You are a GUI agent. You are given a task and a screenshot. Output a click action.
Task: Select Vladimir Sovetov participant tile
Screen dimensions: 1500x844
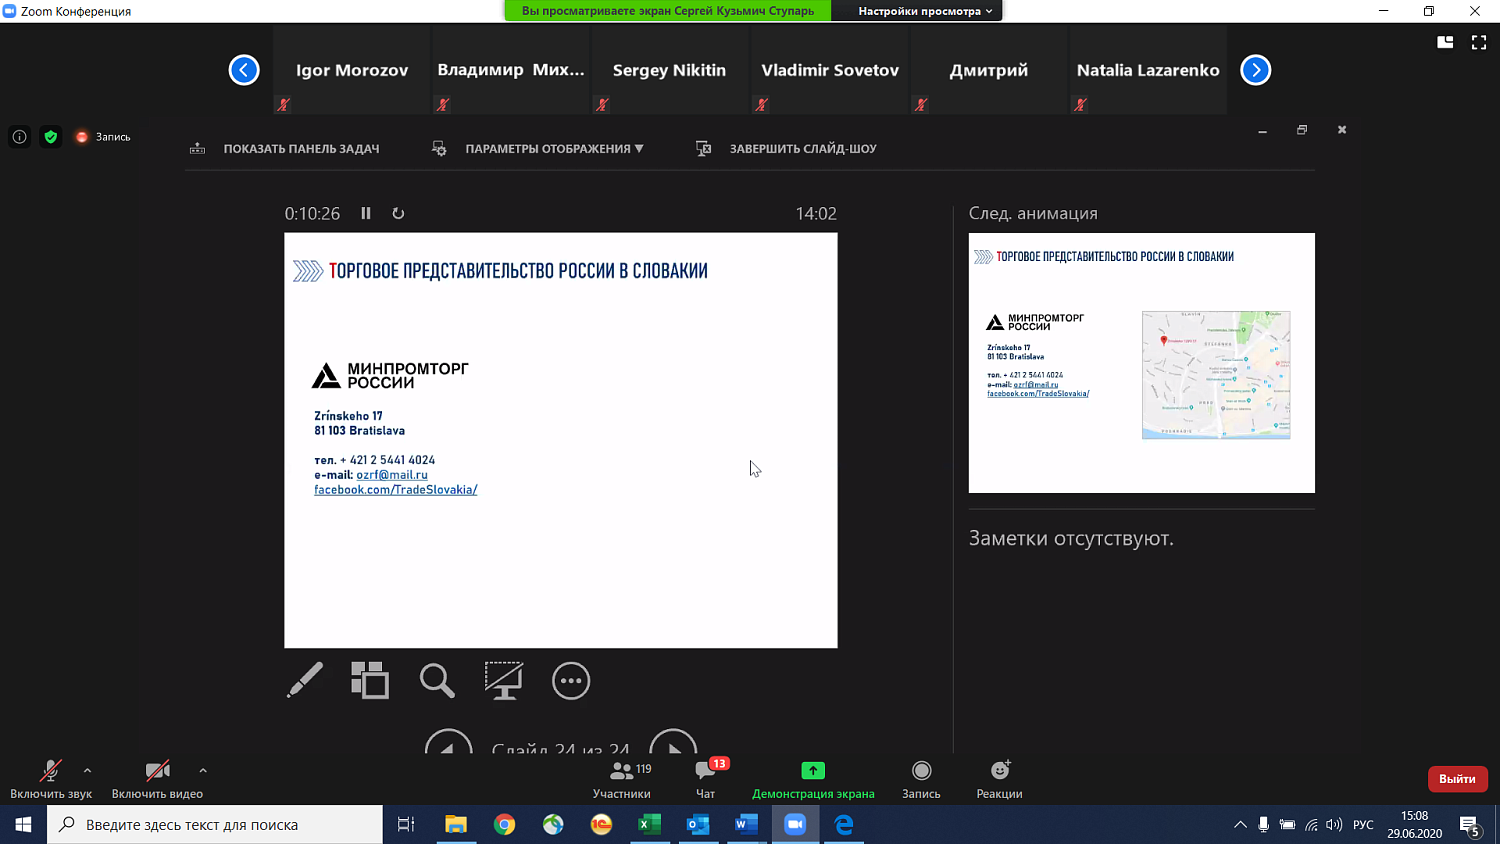pos(830,70)
